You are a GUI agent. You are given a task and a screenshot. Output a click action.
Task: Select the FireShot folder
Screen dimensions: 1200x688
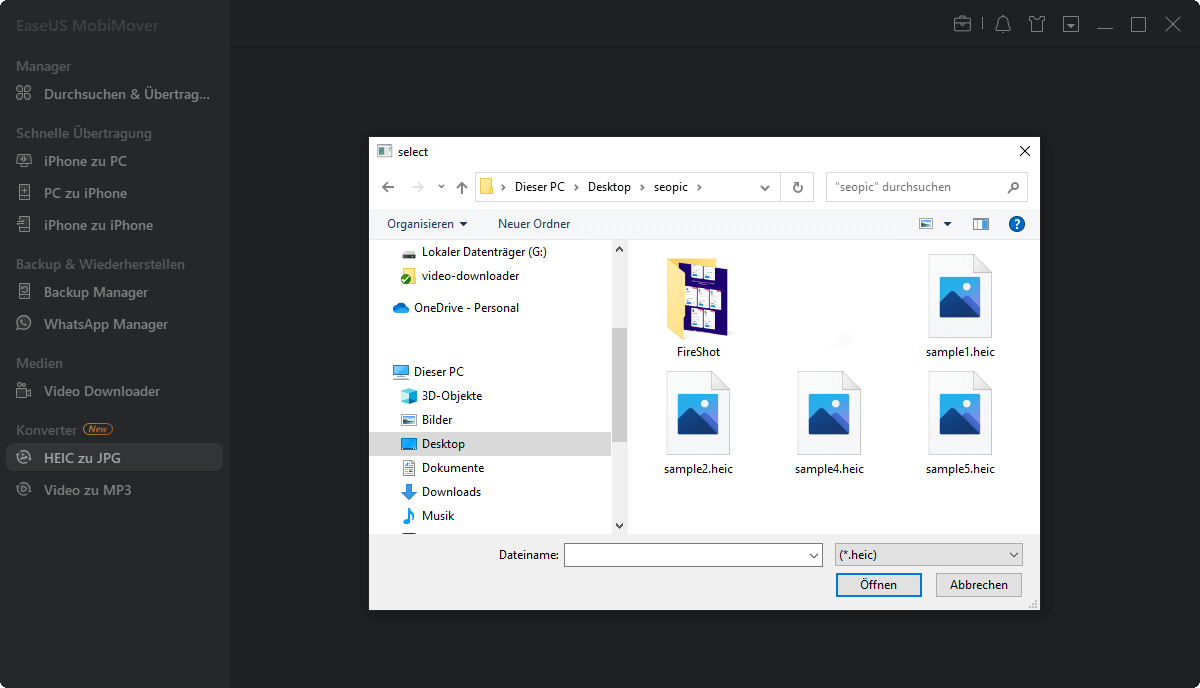(x=698, y=306)
